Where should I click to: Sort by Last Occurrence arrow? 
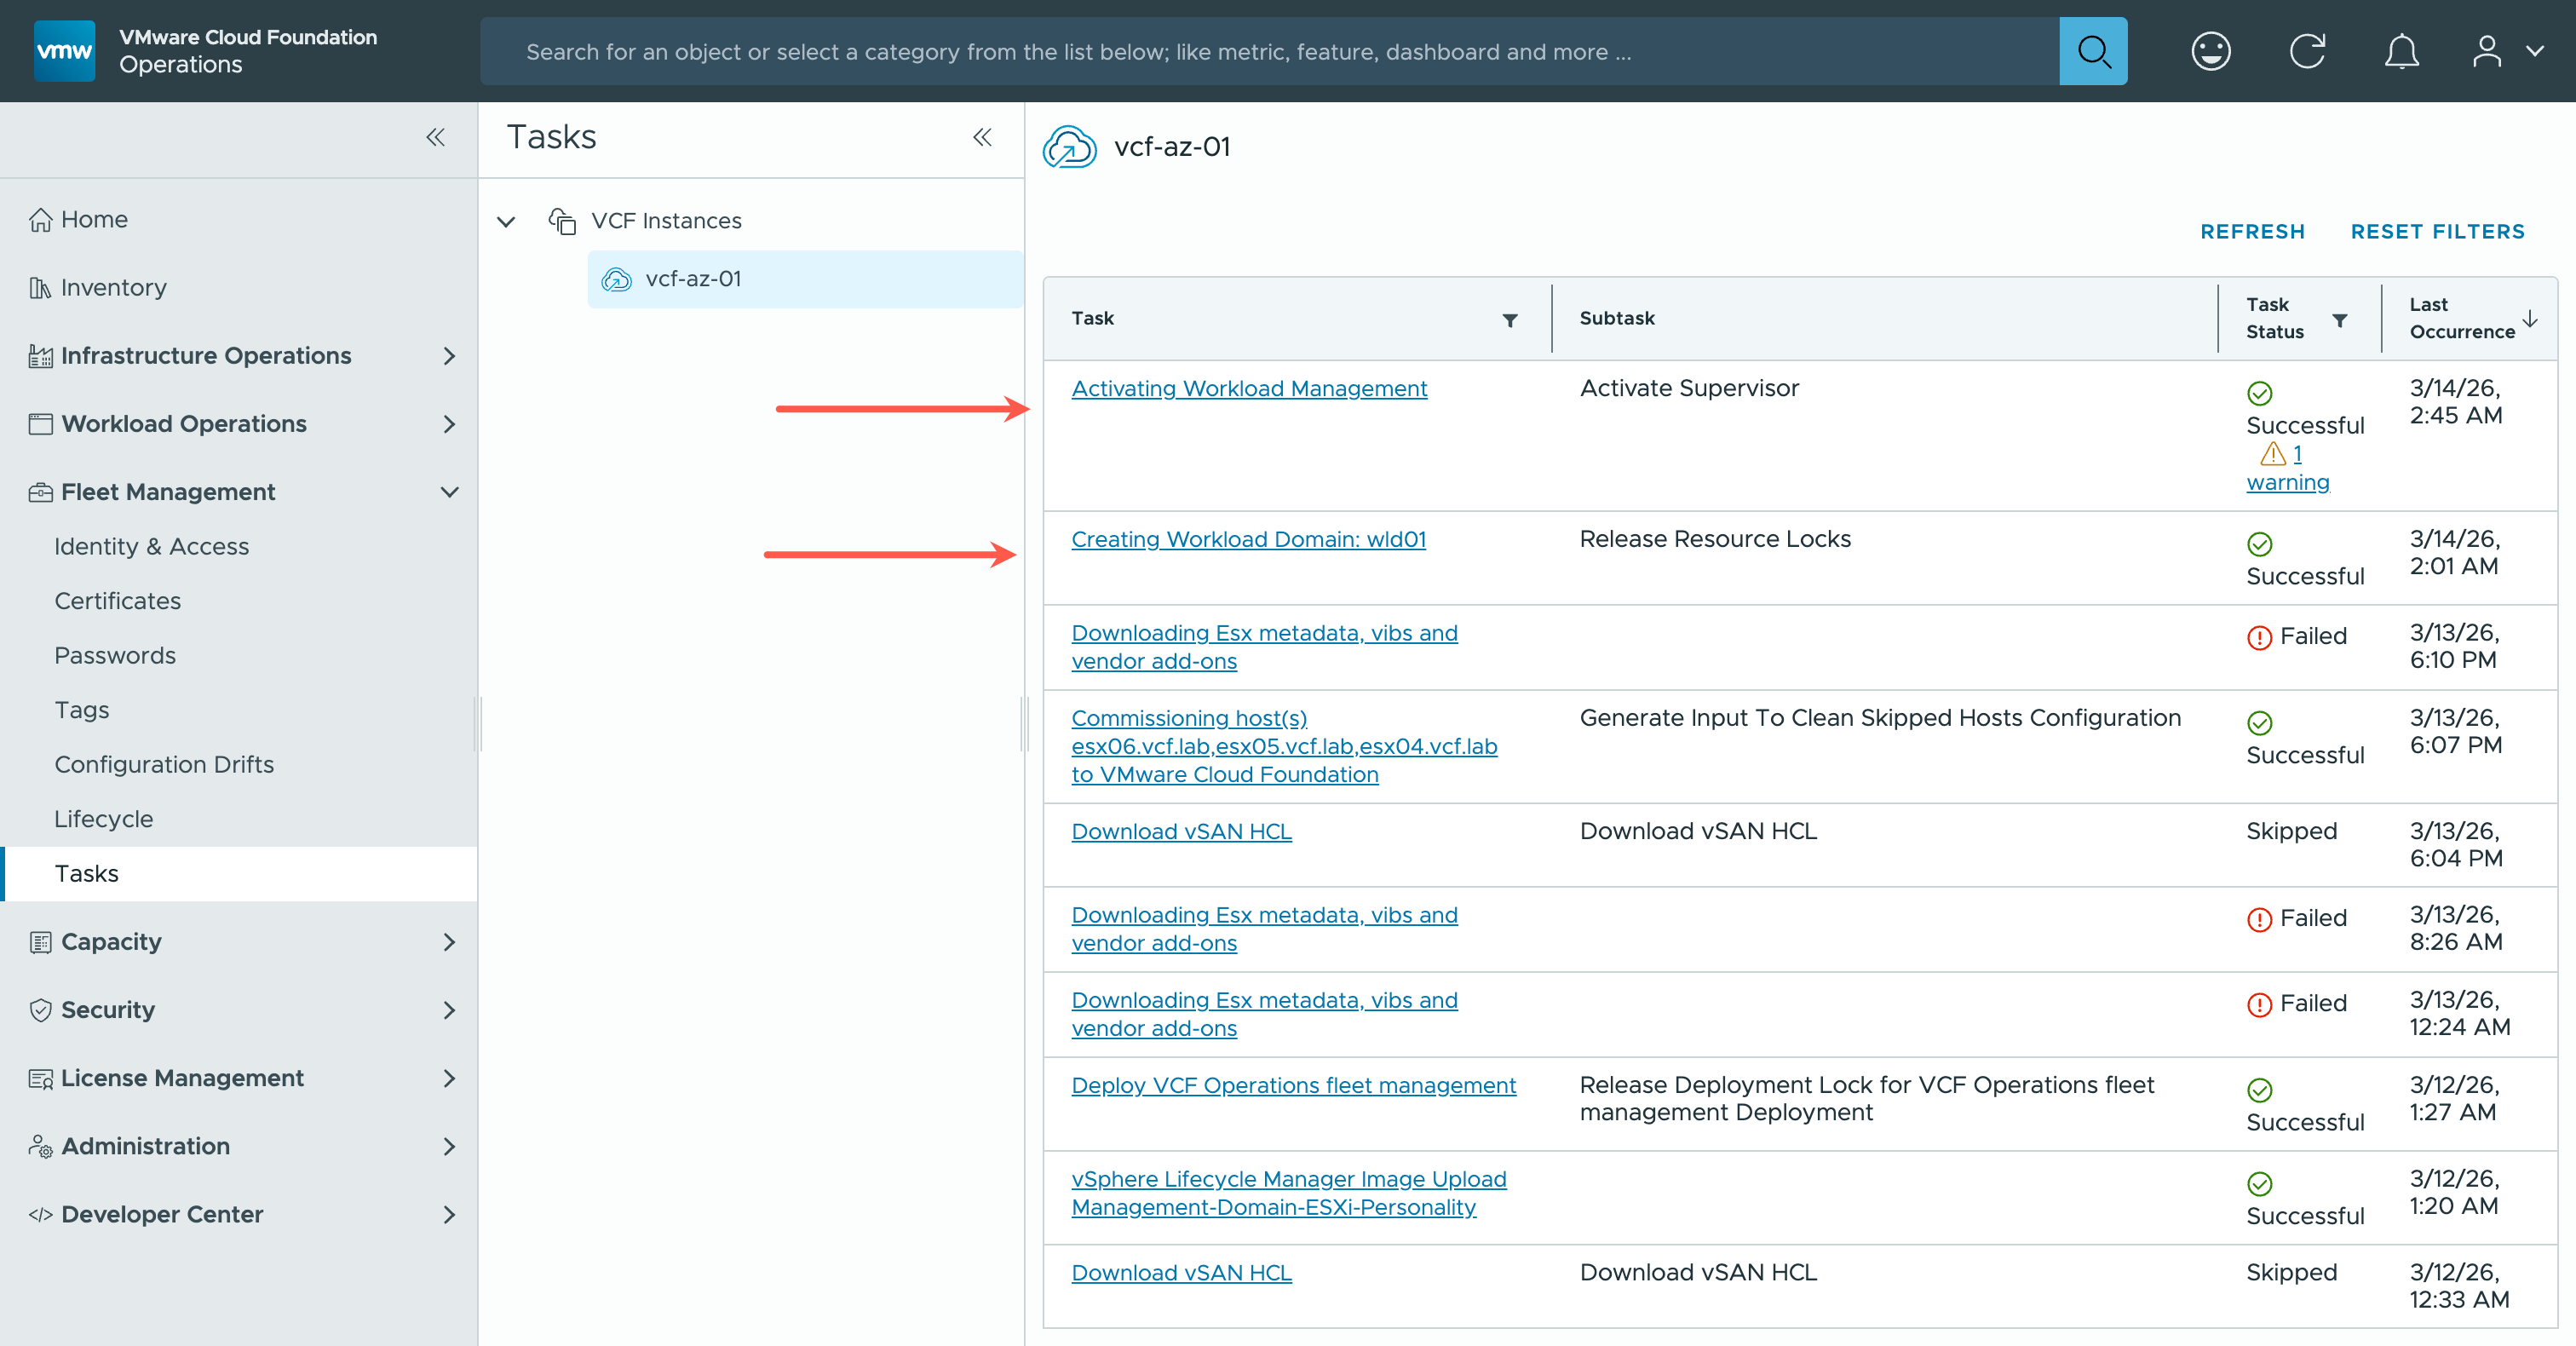[2530, 319]
